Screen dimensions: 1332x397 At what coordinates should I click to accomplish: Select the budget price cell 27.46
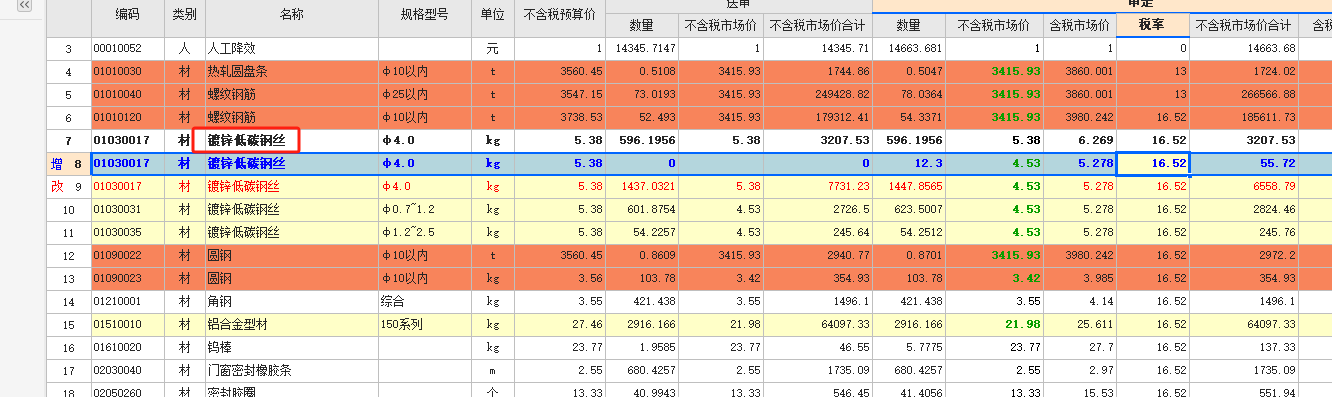coord(559,324)
